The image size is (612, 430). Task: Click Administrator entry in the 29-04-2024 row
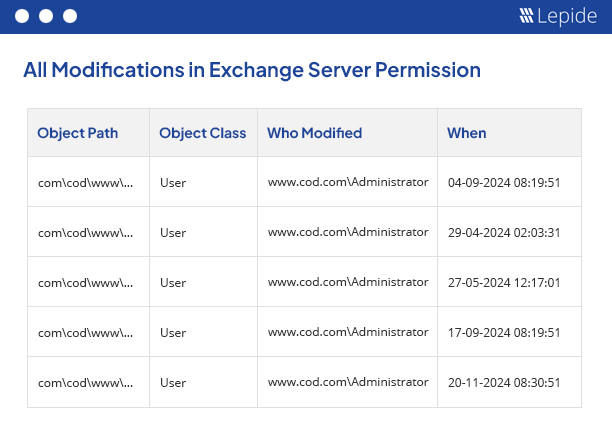click(x=348, y=232)
